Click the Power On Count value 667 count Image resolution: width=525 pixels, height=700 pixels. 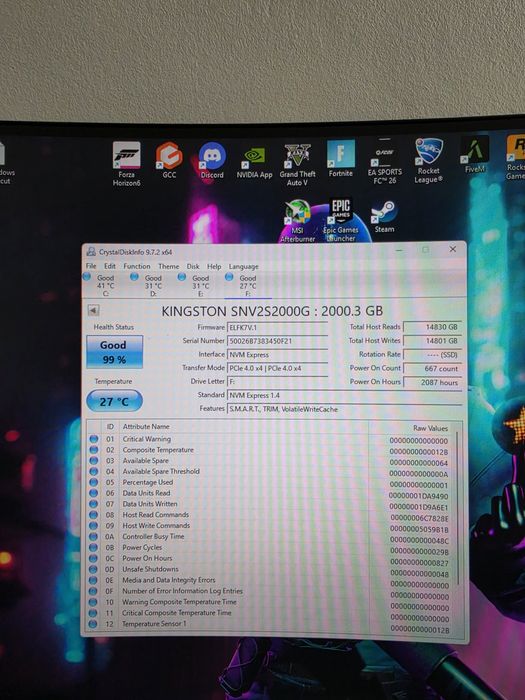coord(432,368)
